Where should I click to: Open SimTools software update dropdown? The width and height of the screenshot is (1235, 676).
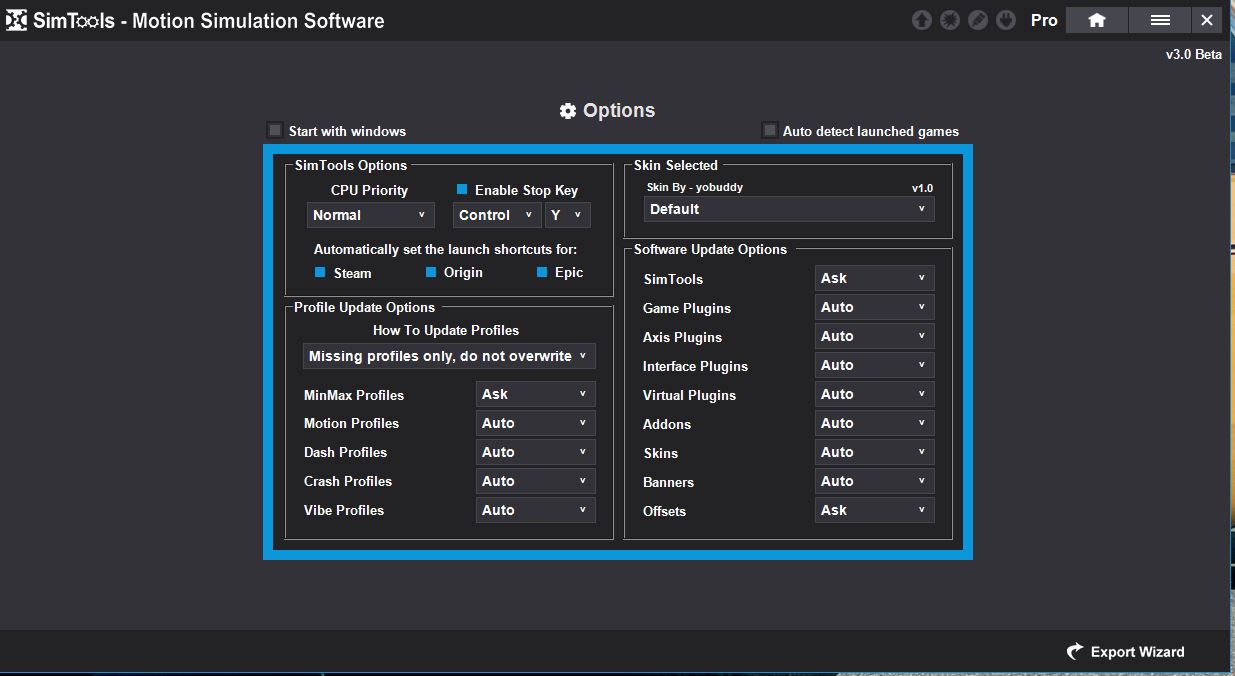click(x=874, y=278)
